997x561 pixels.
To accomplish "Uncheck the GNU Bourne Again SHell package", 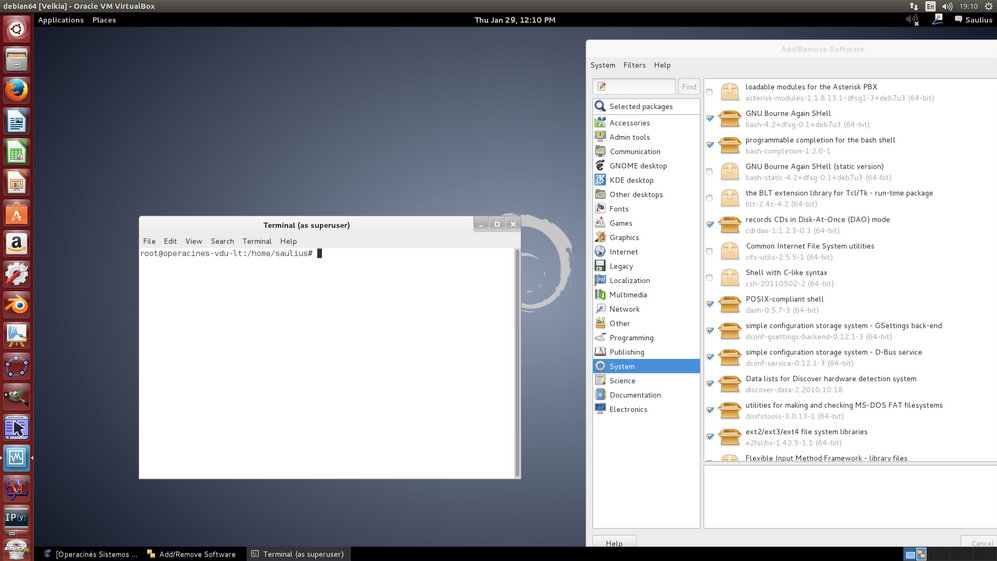I will tap(710, 119).
